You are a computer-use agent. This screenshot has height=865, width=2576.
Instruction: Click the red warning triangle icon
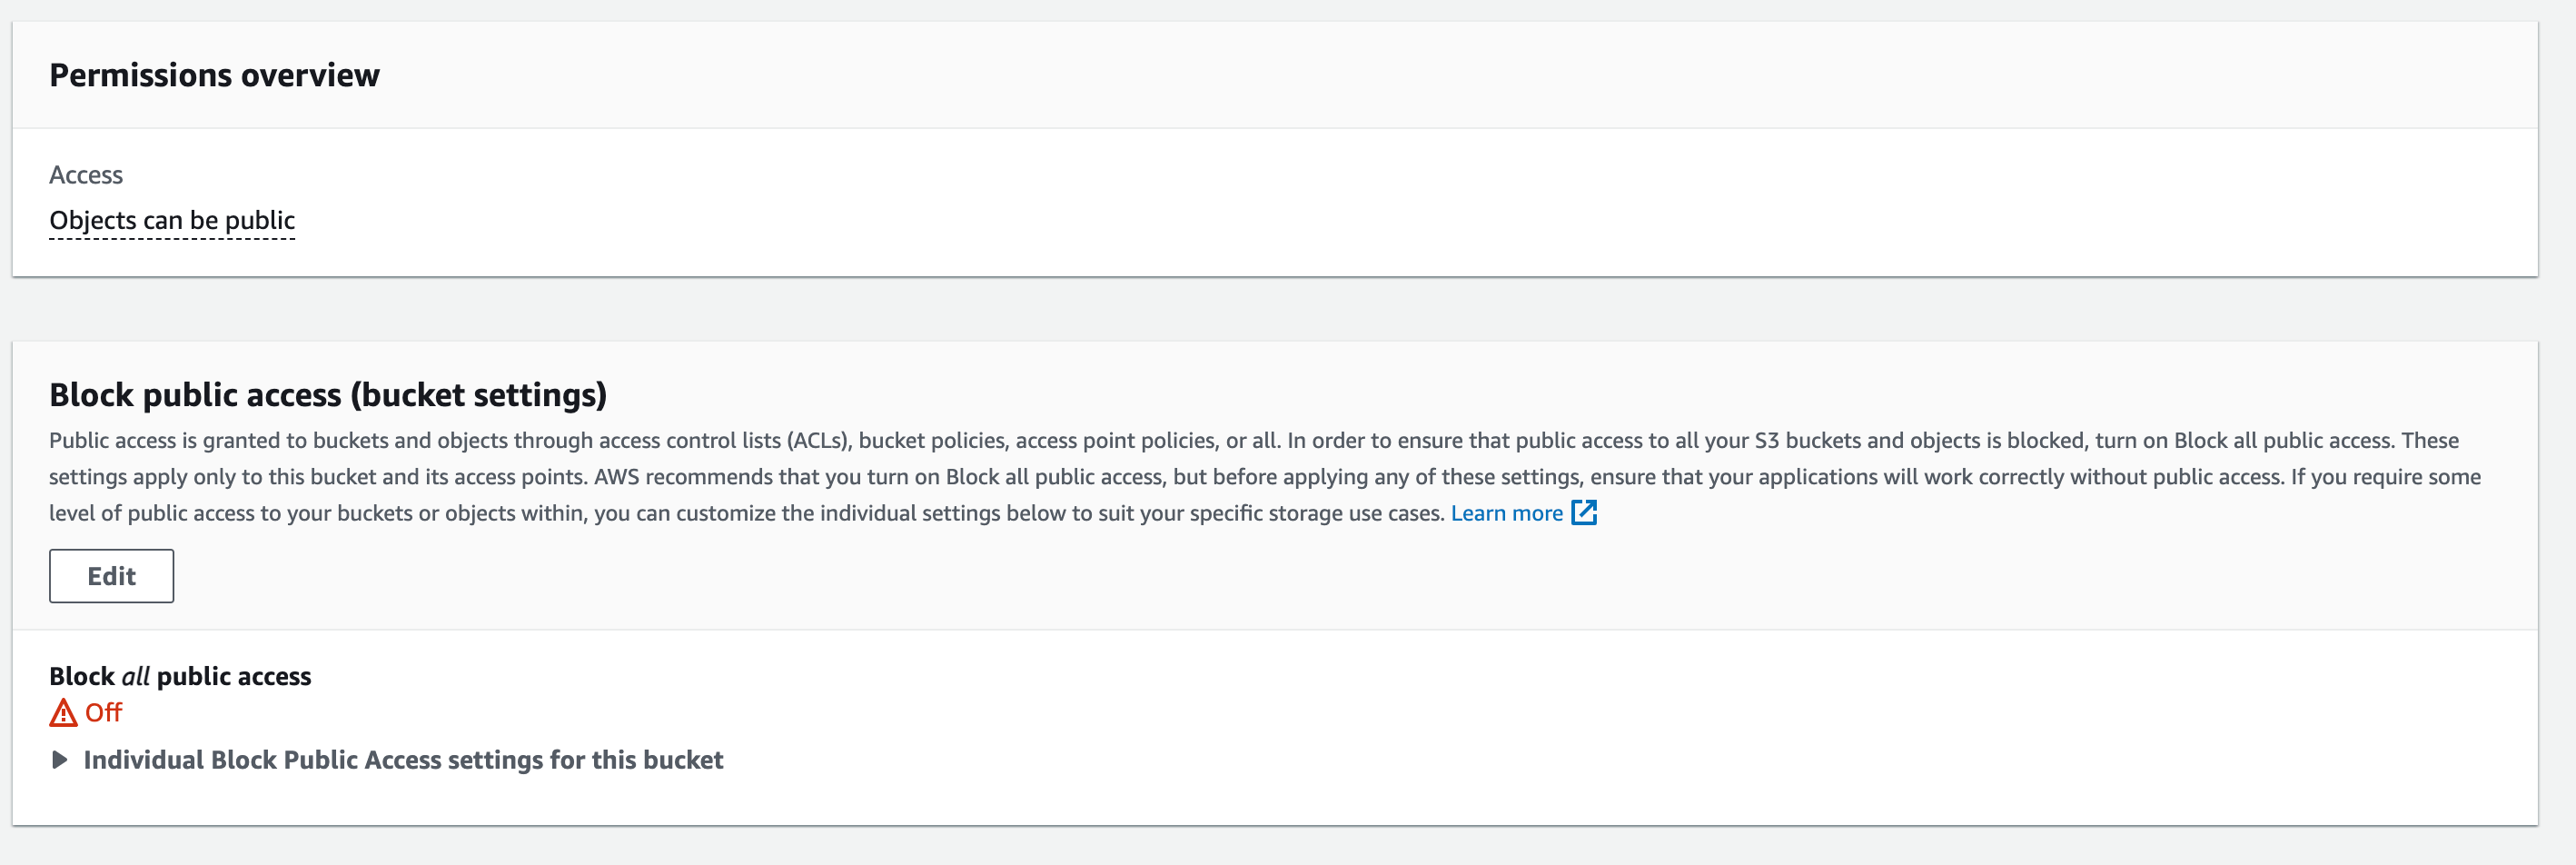point(63,713)
